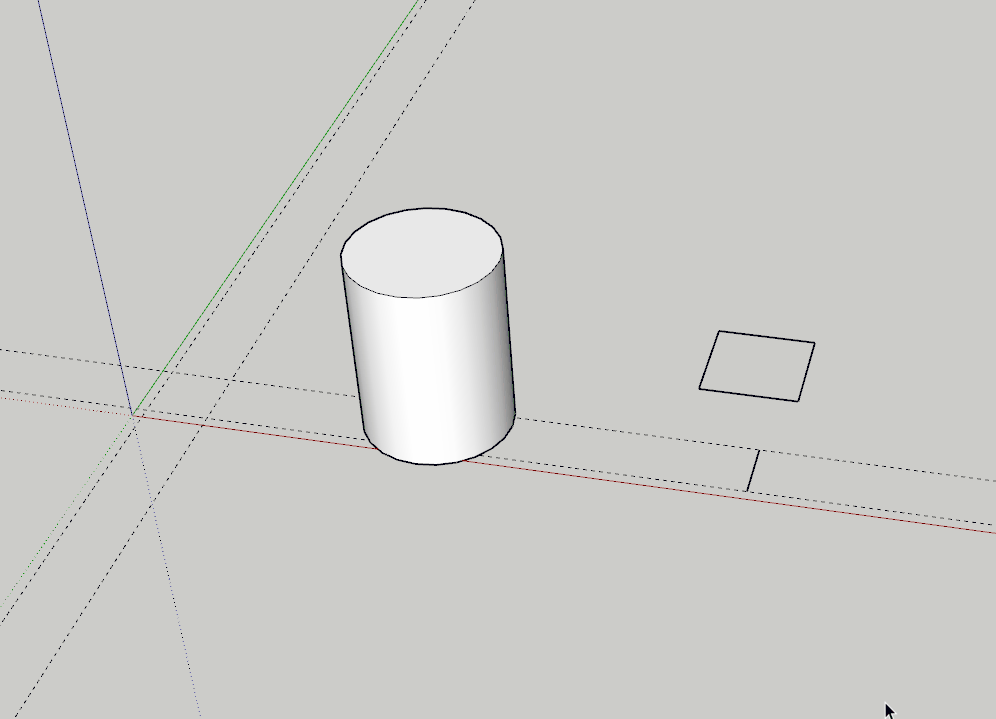This screenshot has width=996, height=719.
Task: Select the dotted red axis left of origin
Action: [x=60, y=403]
